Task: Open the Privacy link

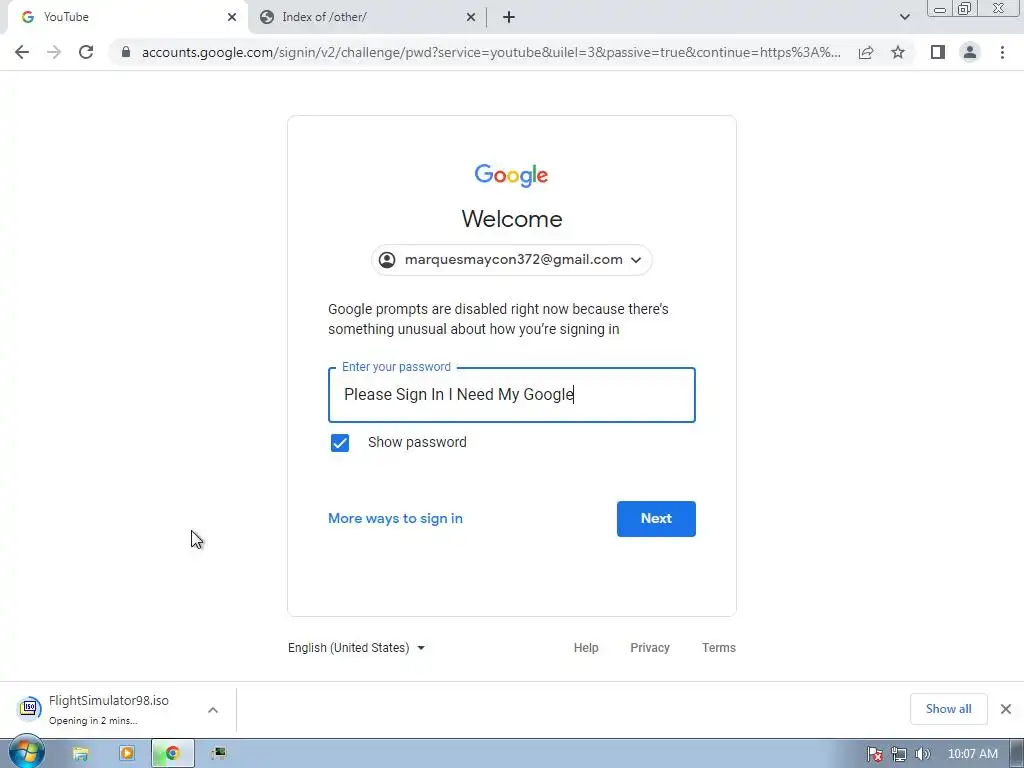Action: (650, 648)
